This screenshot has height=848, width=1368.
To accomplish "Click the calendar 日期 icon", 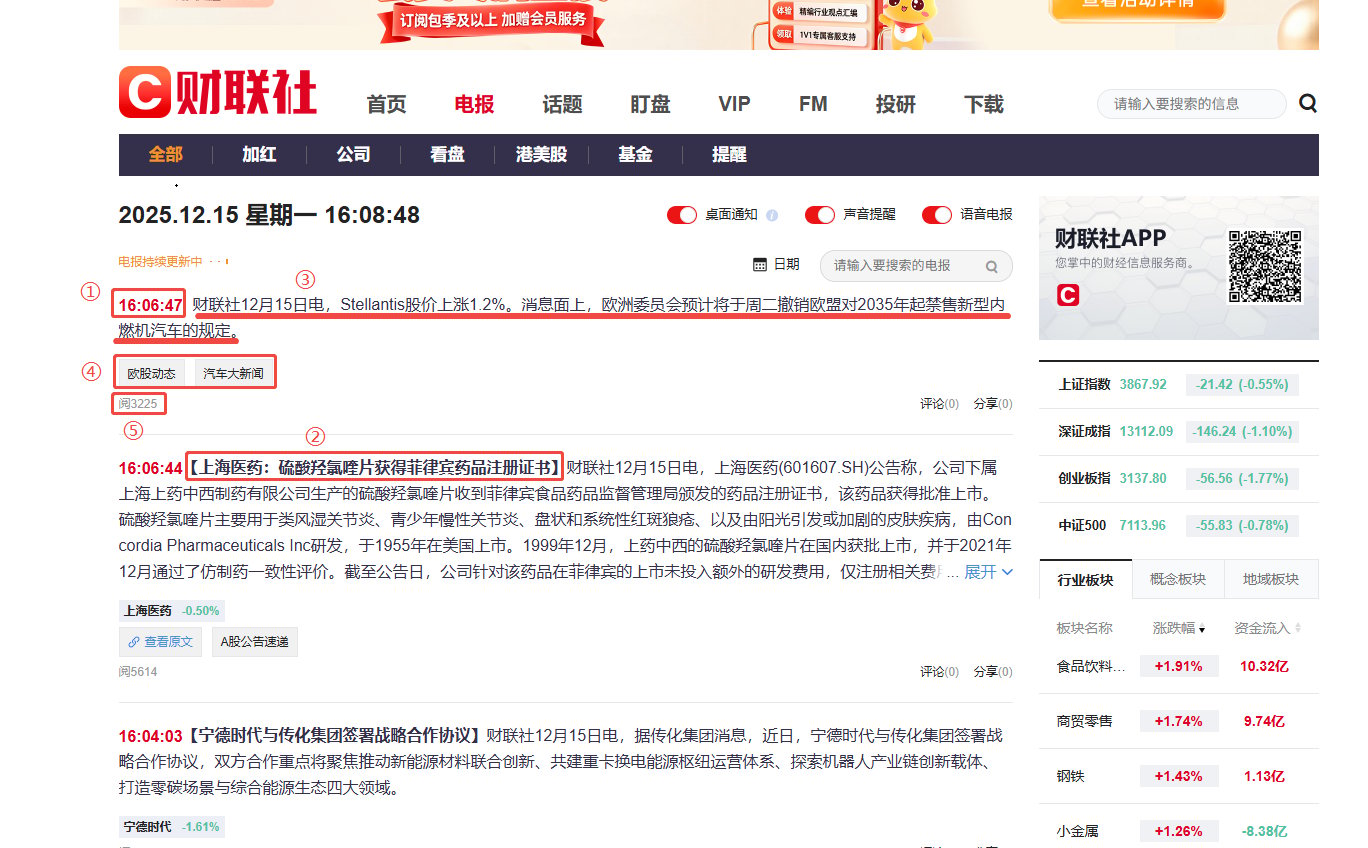I will coord(760,264).
